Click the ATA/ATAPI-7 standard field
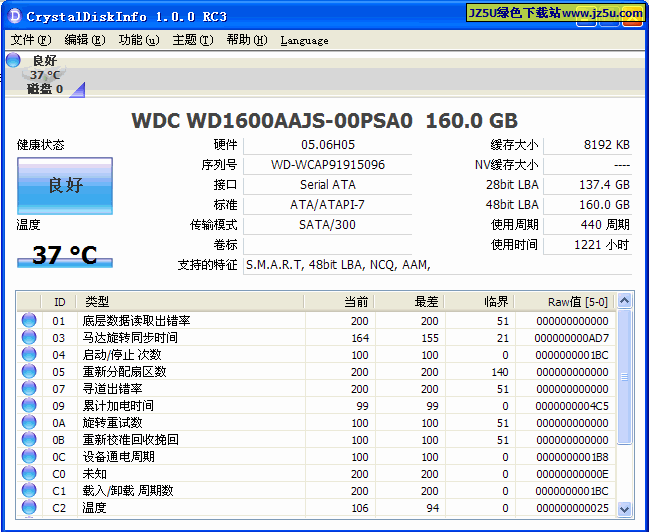The image size is (649, 532). pyautogui.click(x=328, y=205)
